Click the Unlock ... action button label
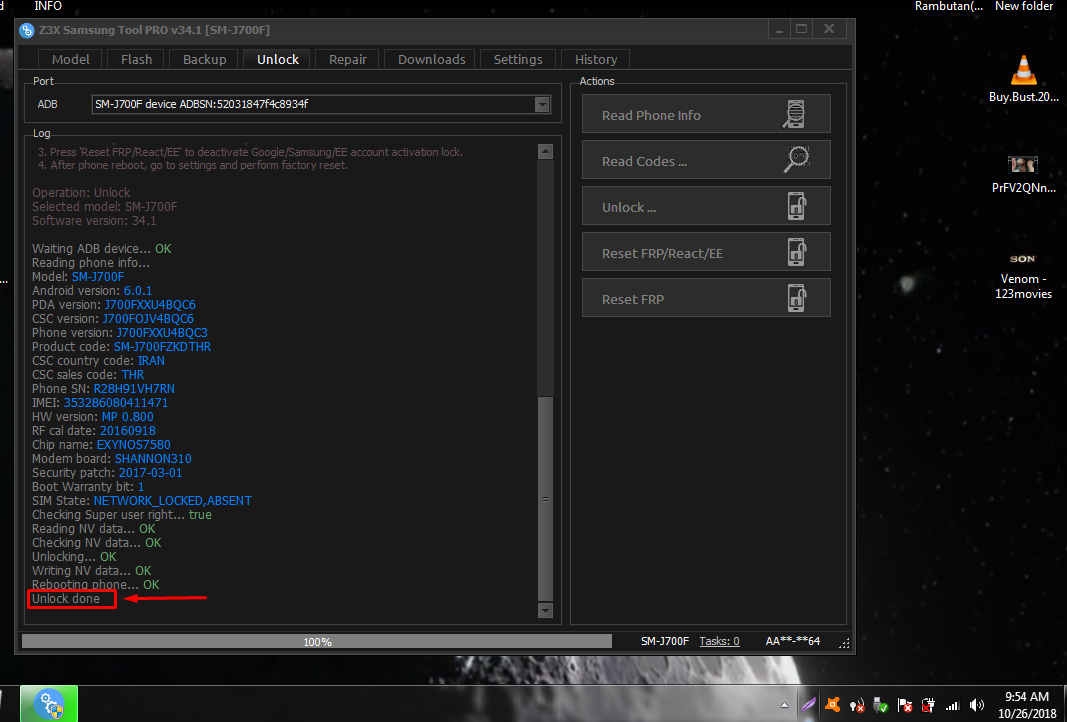The height and width of the screenshot is (722, 1067). (x=629, y=208)
